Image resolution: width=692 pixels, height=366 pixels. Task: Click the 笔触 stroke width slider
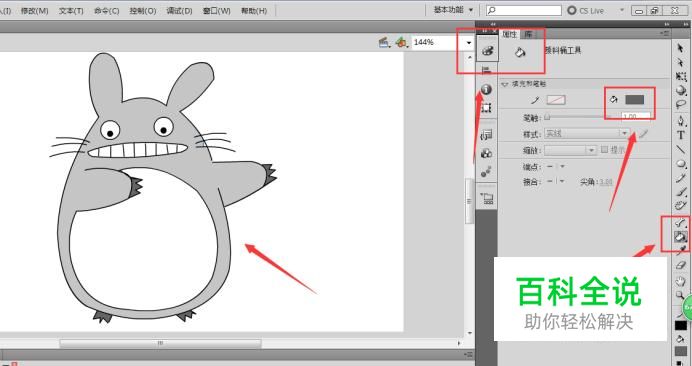click(577, 117)
